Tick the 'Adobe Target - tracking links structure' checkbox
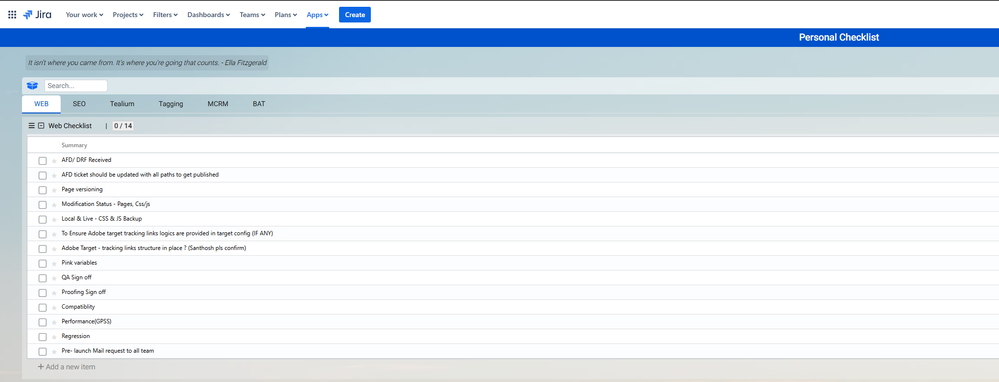 tap(43, 248)
